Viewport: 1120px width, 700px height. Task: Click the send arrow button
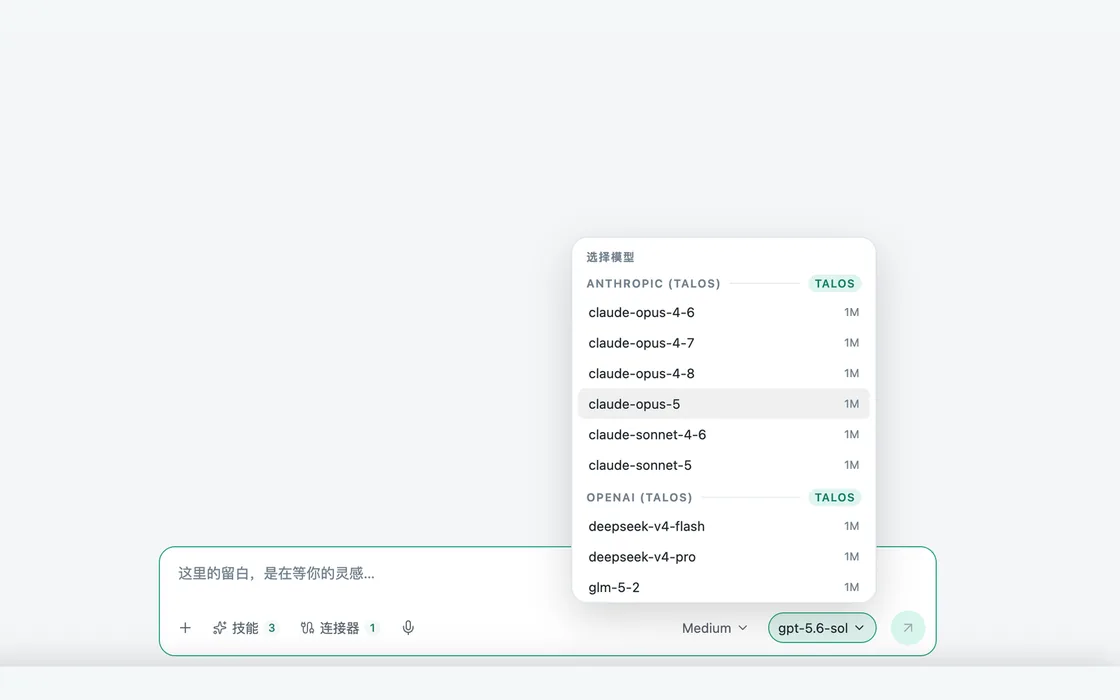908,628
